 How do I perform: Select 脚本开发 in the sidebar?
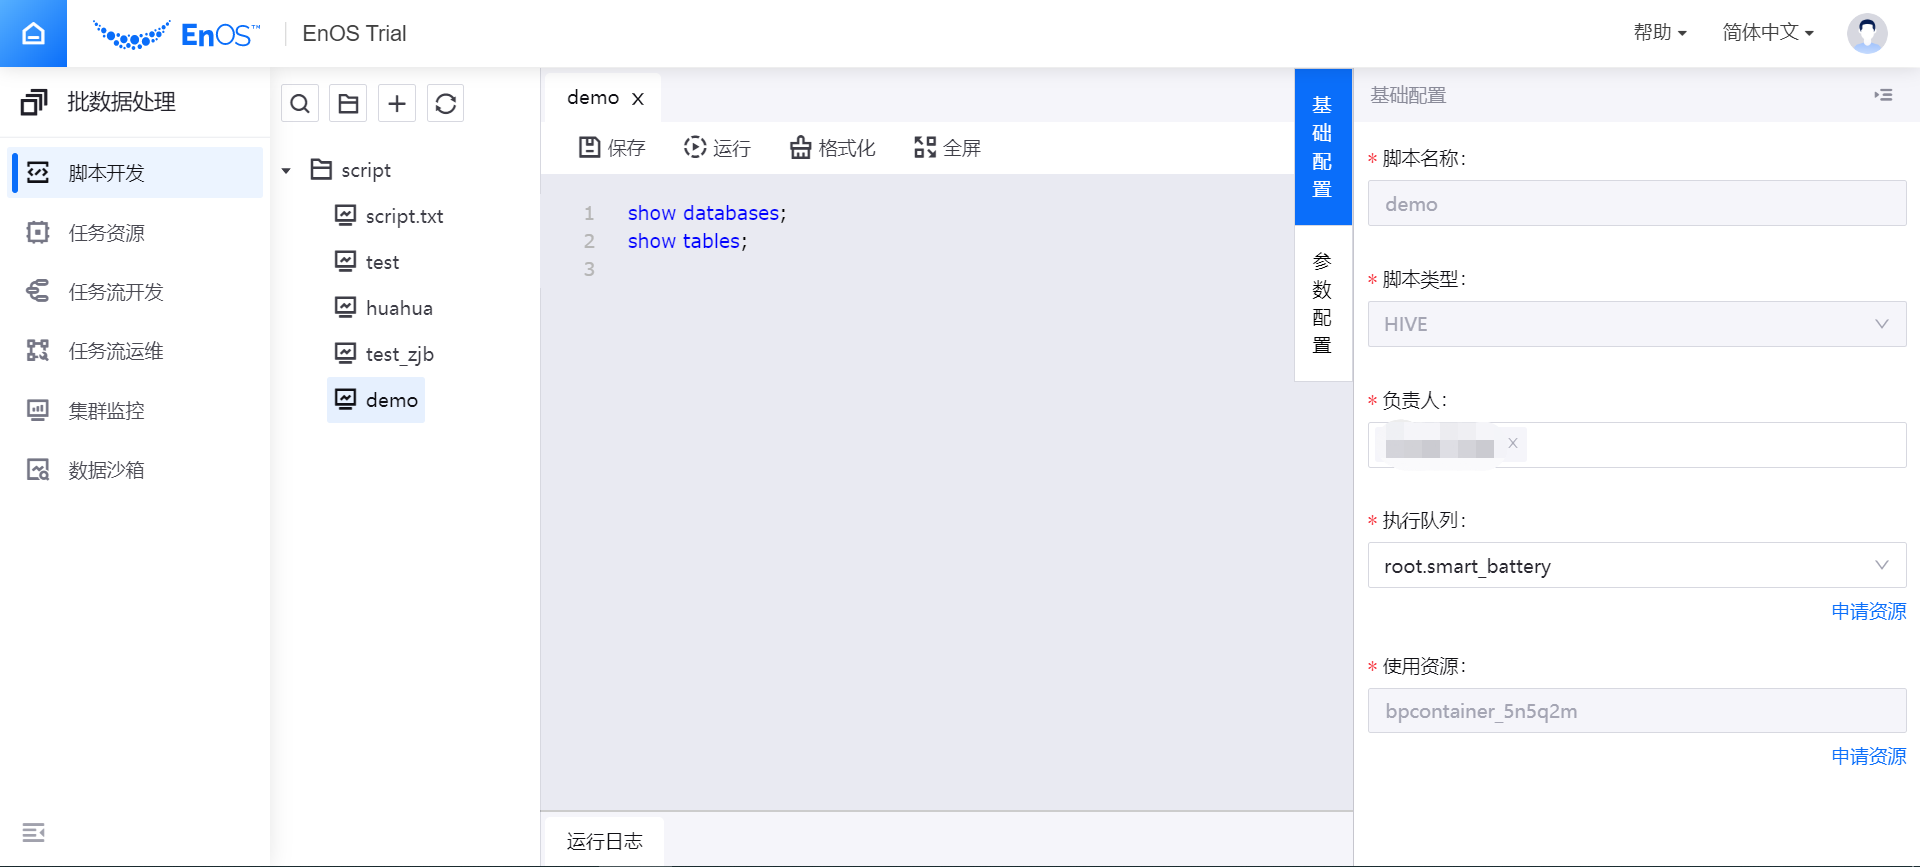coord(136,173)
